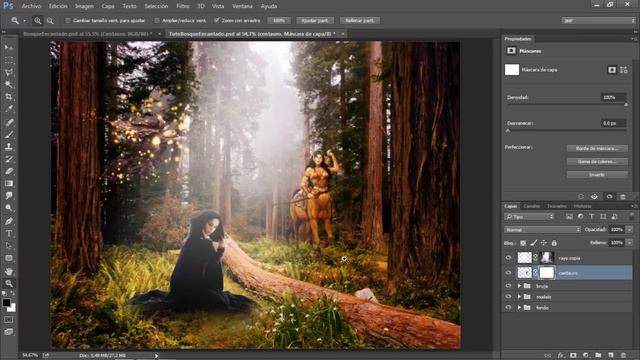This screenshot has height=360, width=640.
Task: Choose Zoom Out mode in options bar
Action: (50, 20)
